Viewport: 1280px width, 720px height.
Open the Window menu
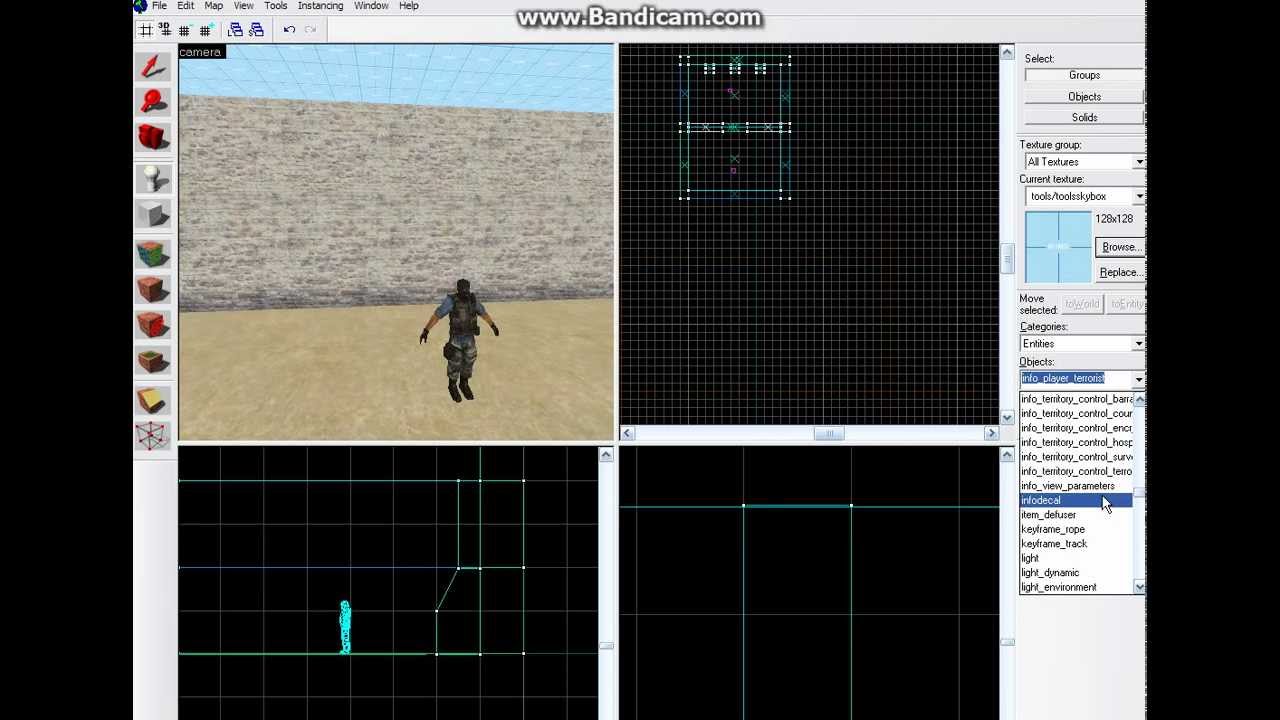(371, 6)
